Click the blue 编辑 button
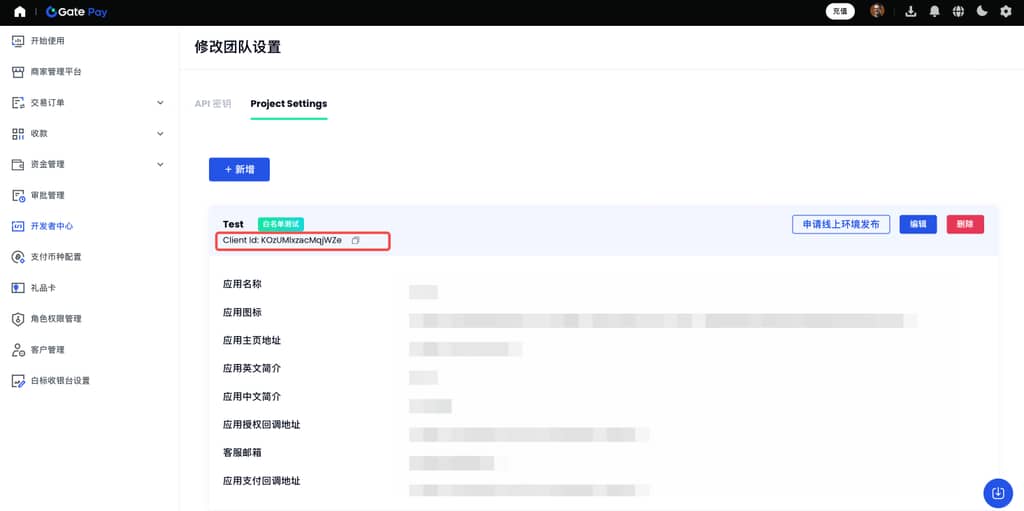Screen dimensions: 1024x511 [917, 224]
